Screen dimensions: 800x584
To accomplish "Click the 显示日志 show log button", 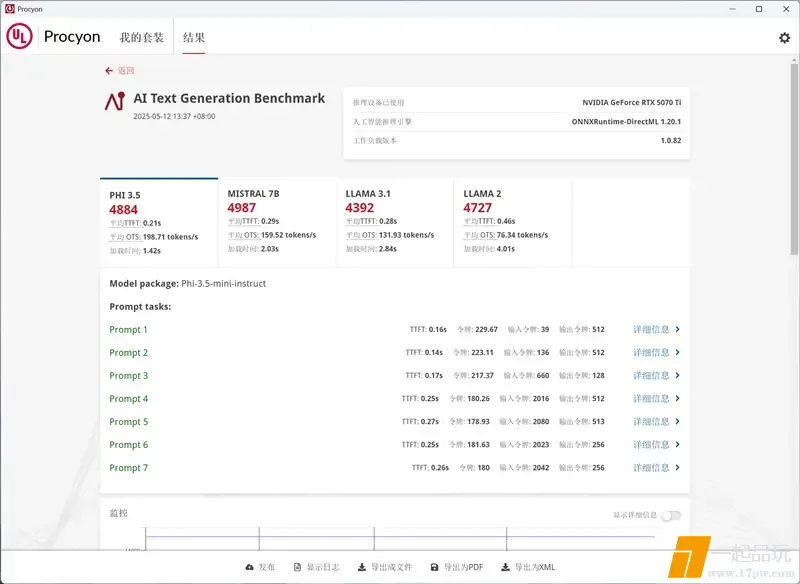I will coord(317,567).
